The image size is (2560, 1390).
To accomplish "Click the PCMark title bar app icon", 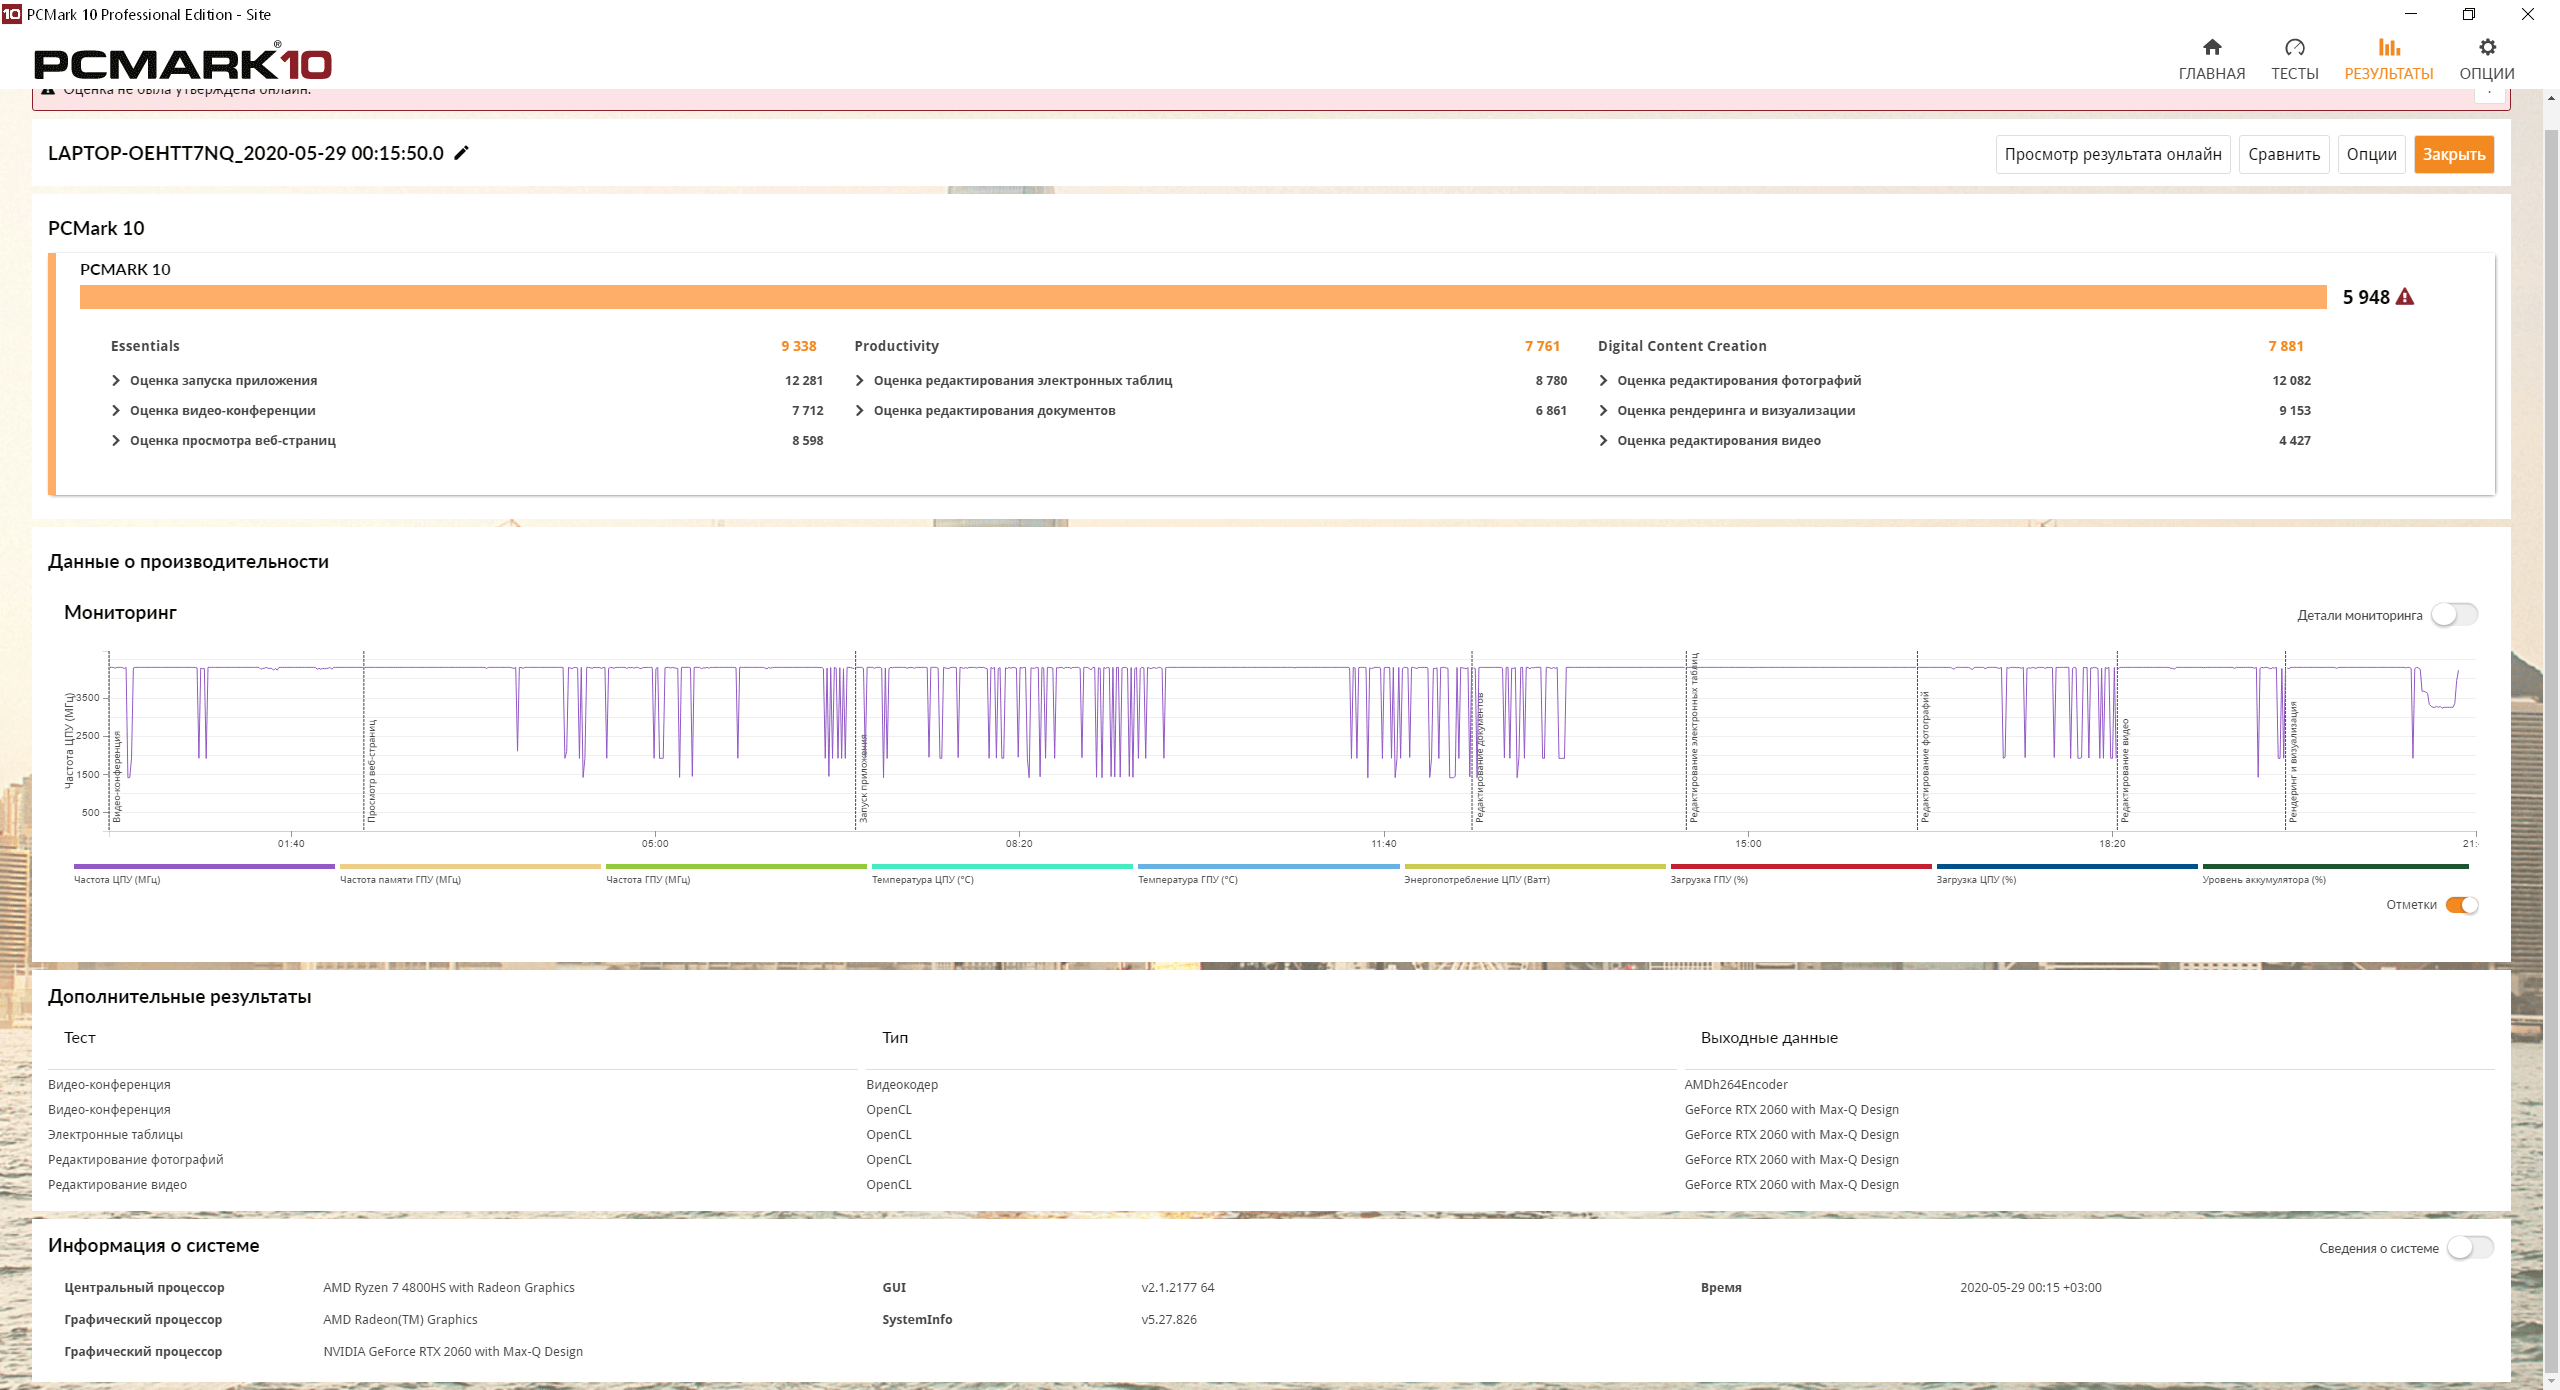I will 11,14.
